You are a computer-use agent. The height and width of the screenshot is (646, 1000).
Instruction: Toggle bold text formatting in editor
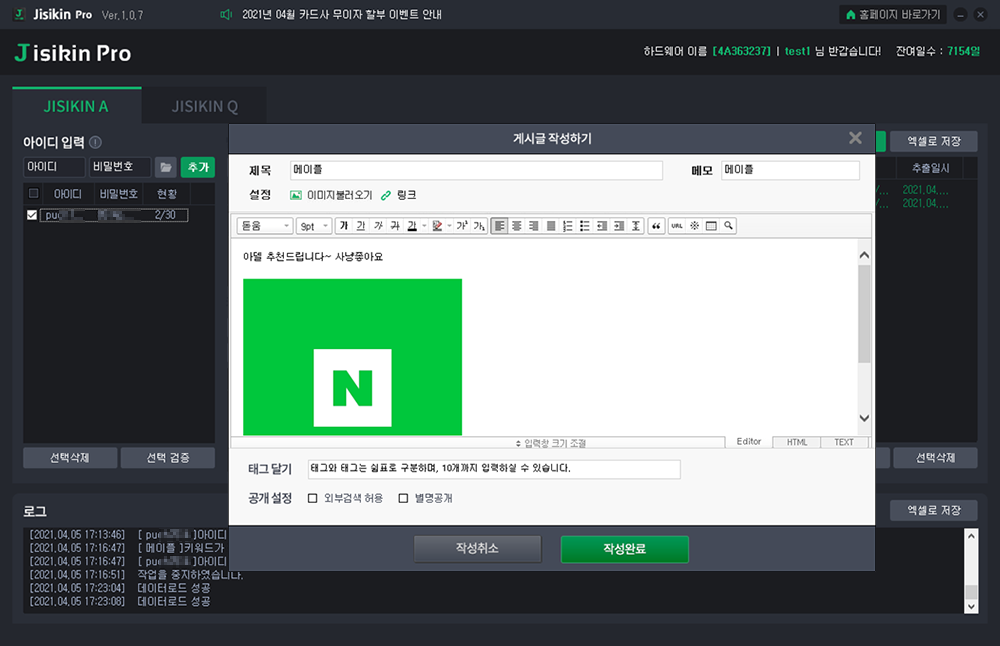tap(344, 226)
